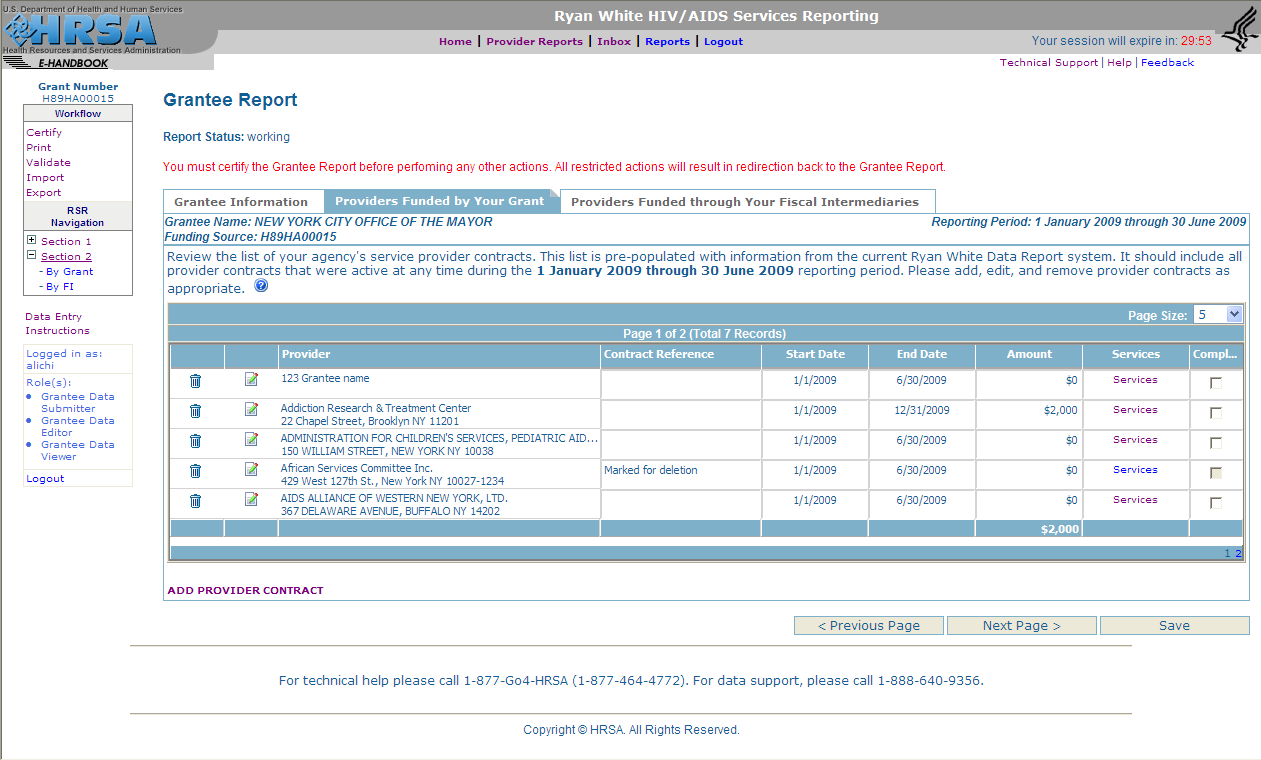1261x760 pixels.
Task: Click the Next Page button
Action: coord(1021,626)
